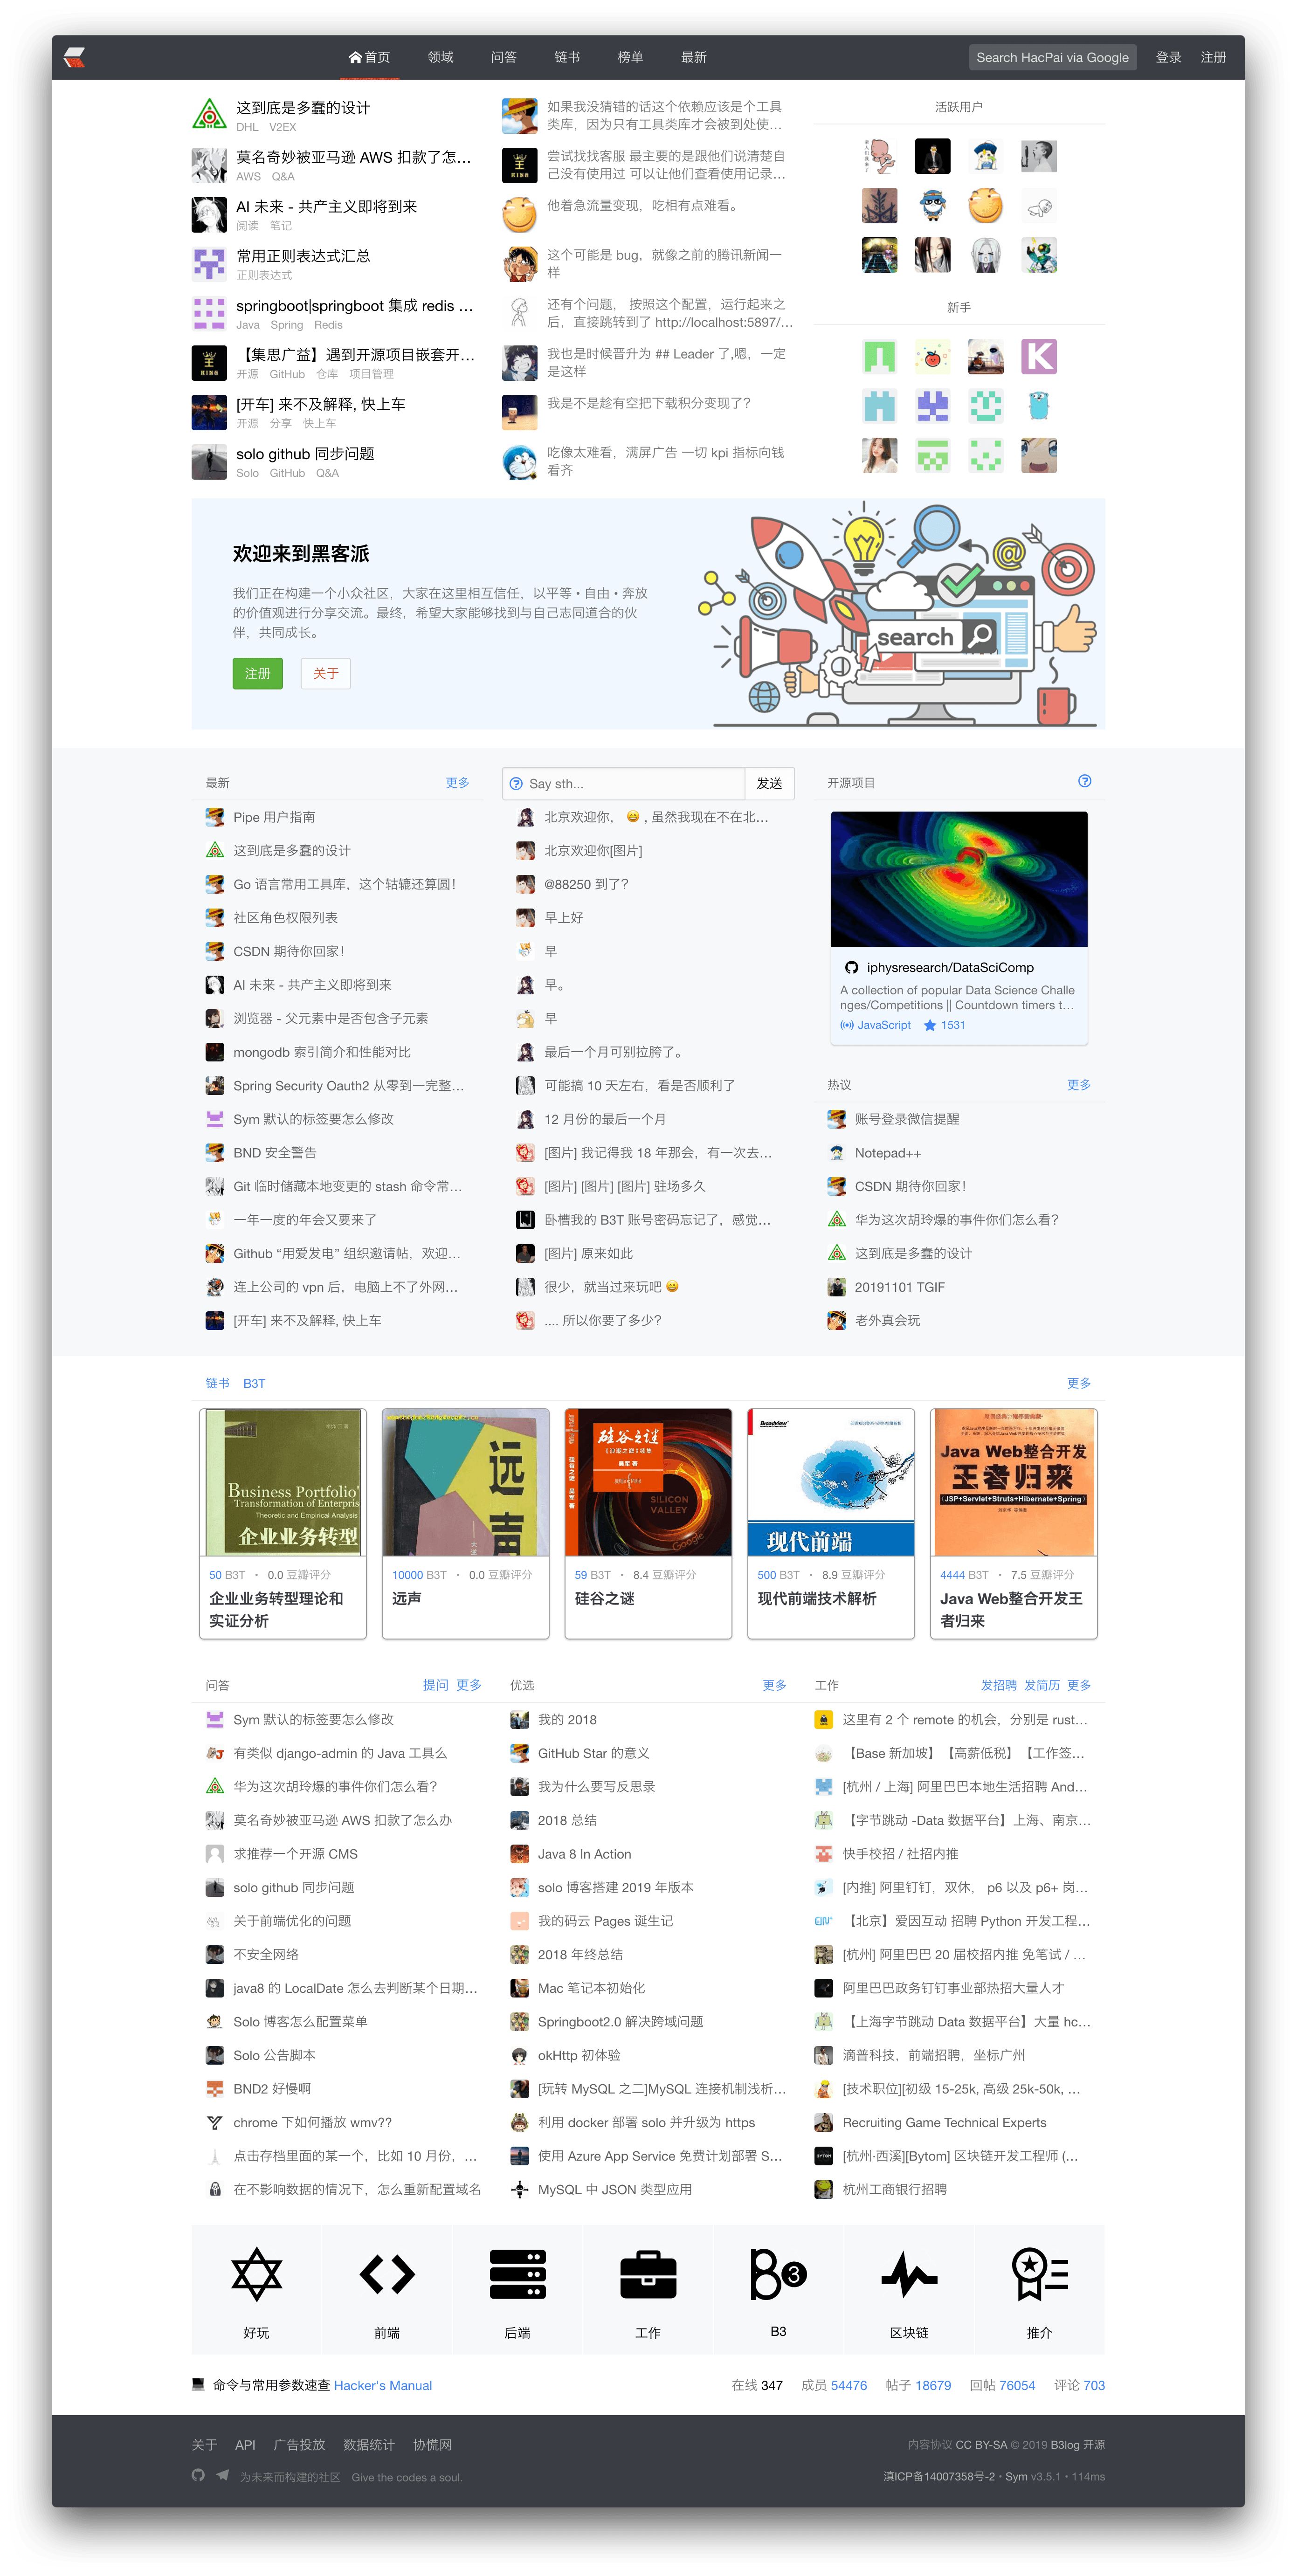Click the Go gopher newcomer avatar
1297x2576 pixels.
pos(1039,406)
